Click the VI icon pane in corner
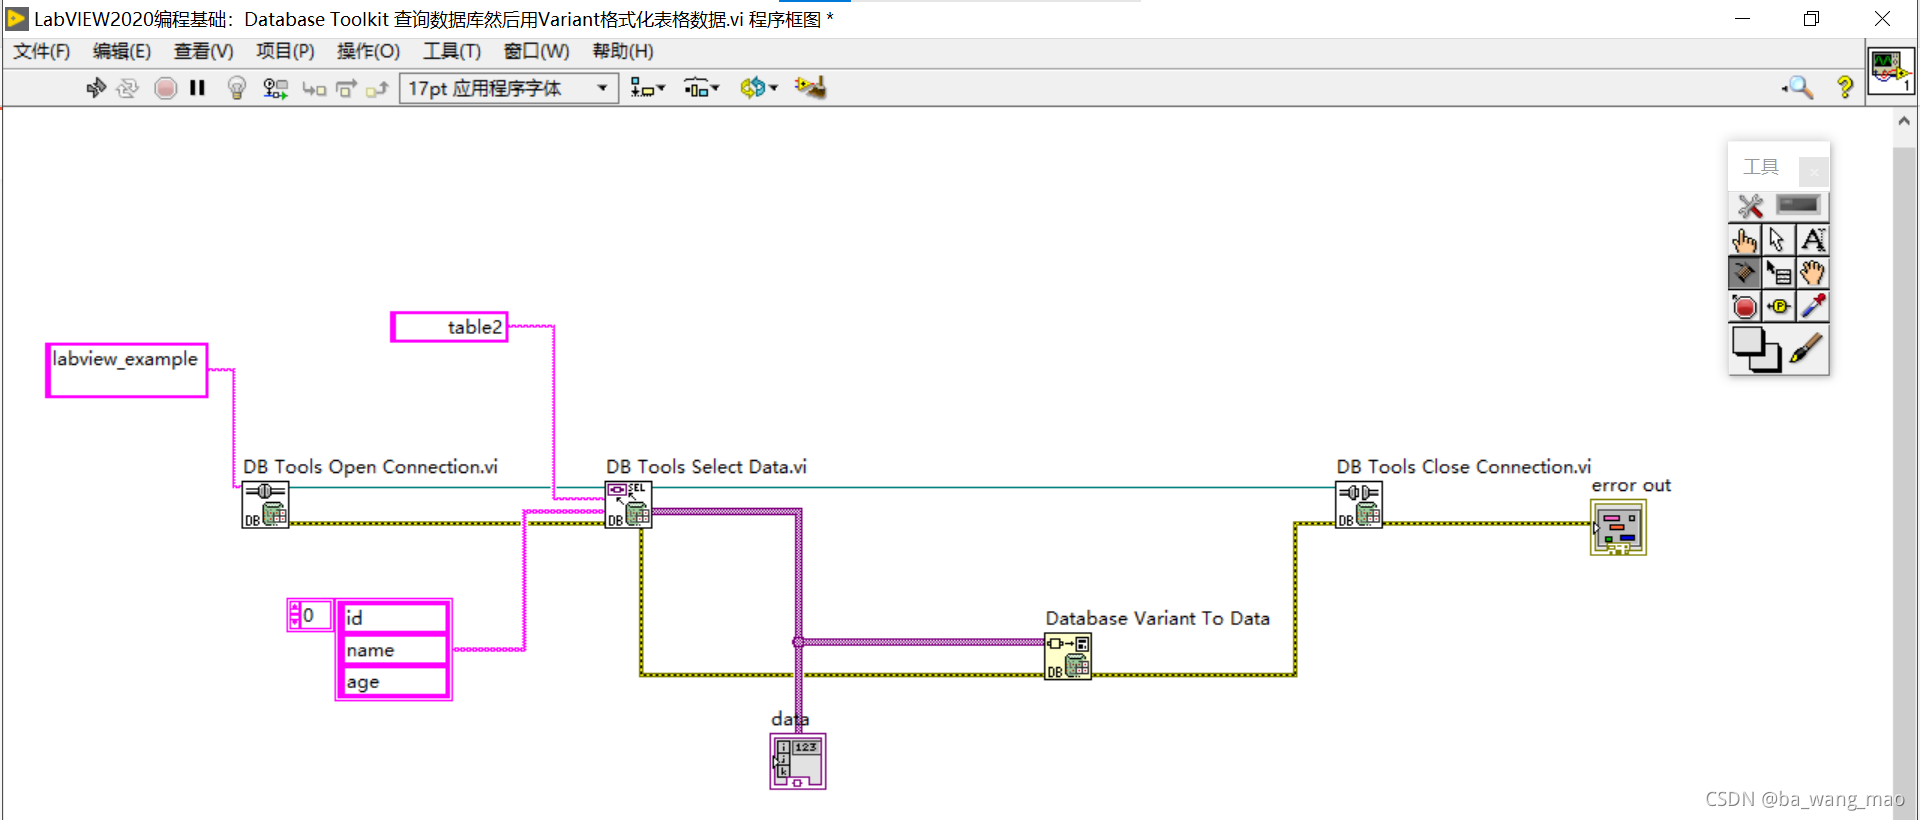The image size is (1920, 820). [x=1891, y=71]
